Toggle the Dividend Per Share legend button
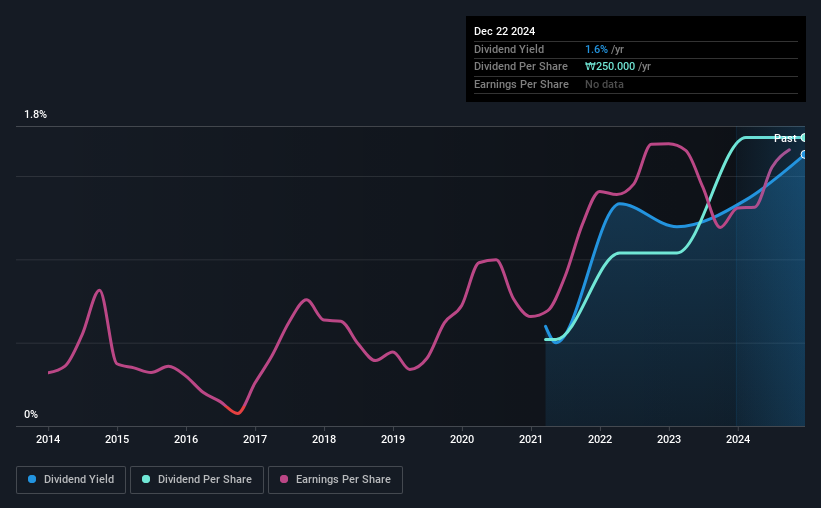Image resolution: width=821 pixels, height=508 pixels. click(197, 480)
